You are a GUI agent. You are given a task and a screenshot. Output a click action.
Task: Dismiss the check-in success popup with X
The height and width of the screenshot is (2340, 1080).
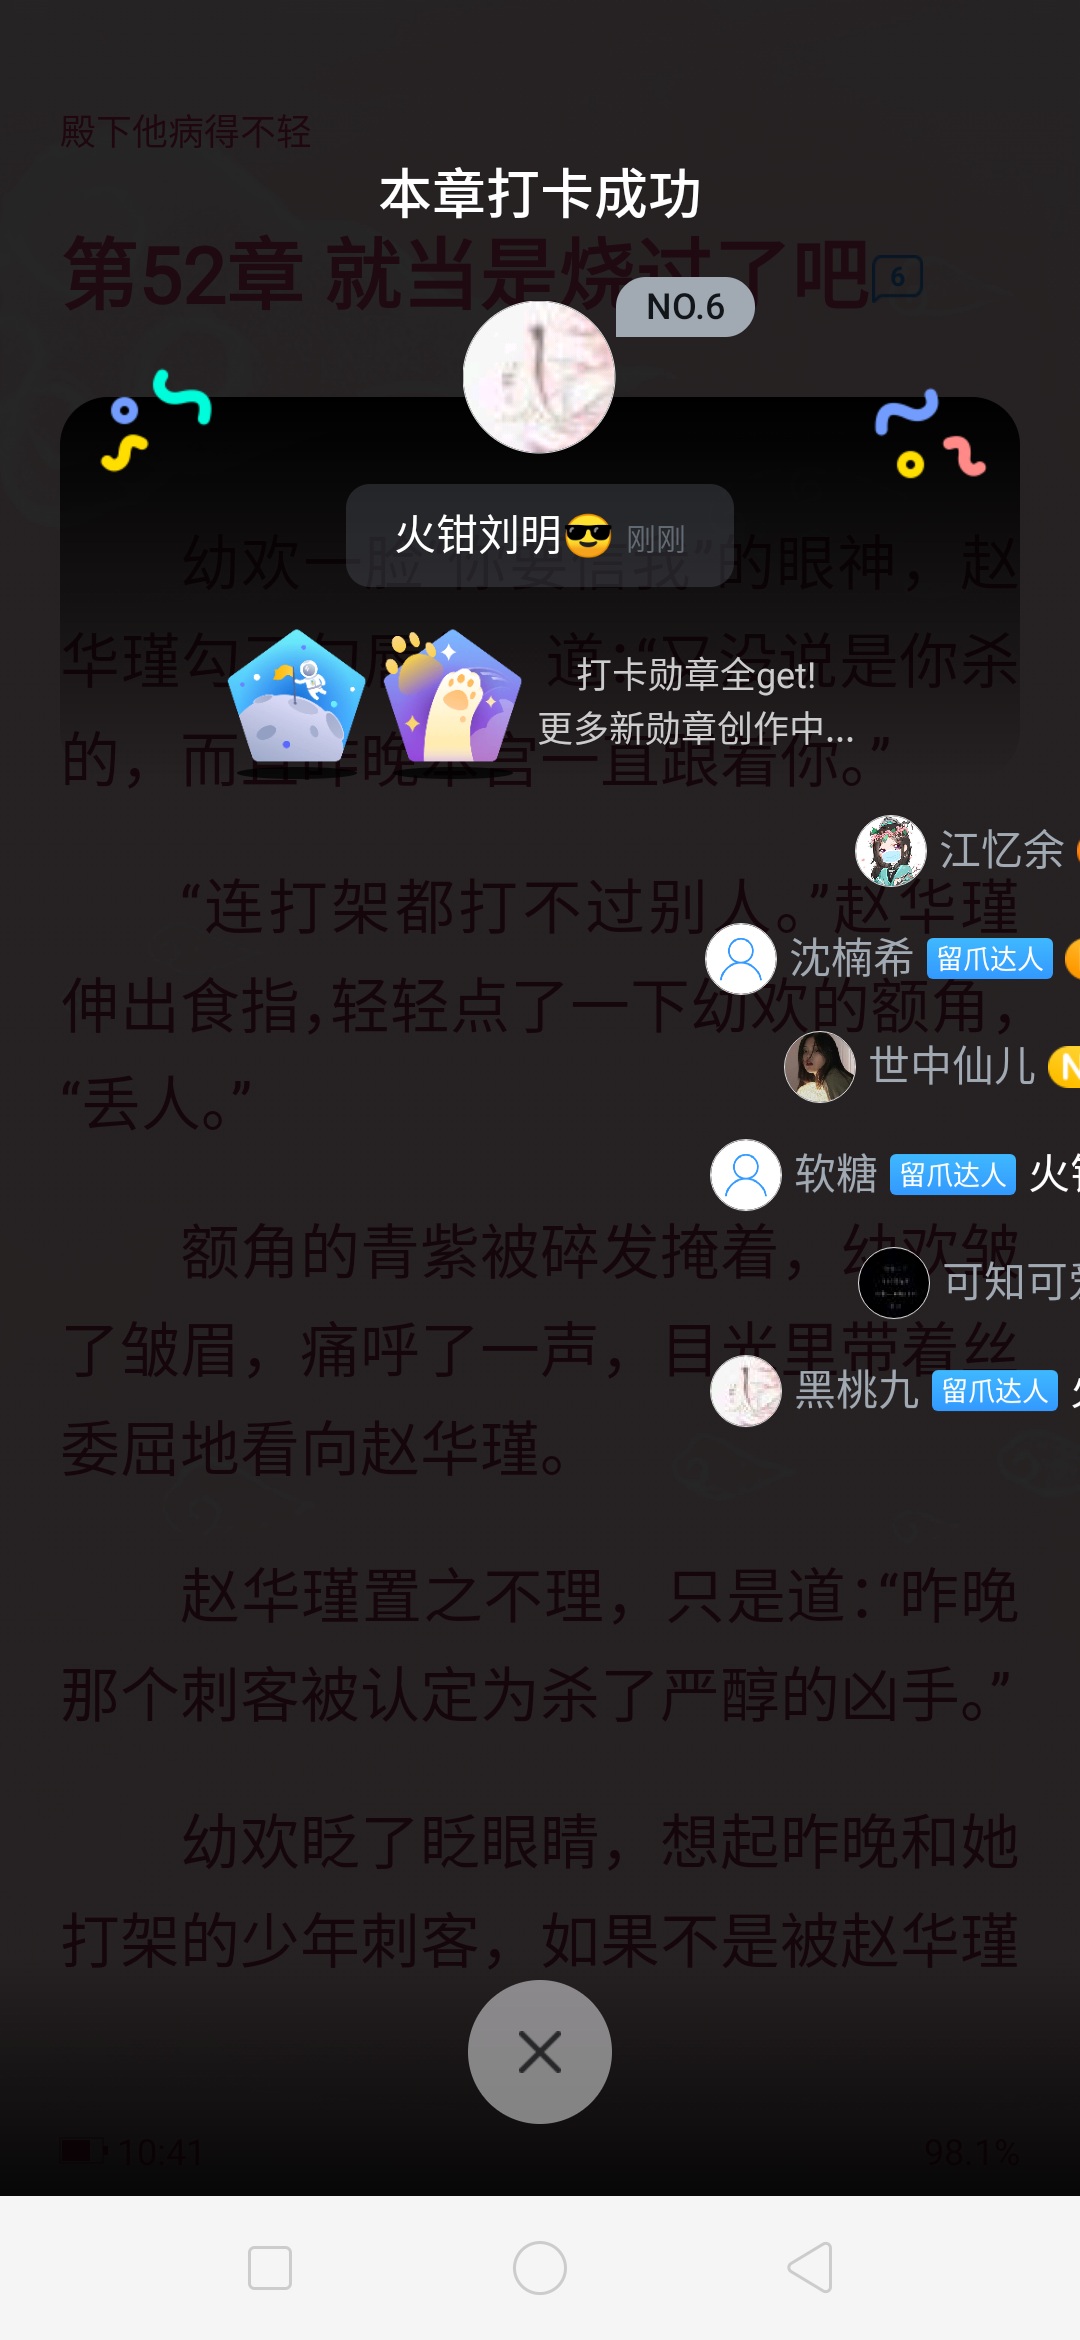tap(540, 2052)
